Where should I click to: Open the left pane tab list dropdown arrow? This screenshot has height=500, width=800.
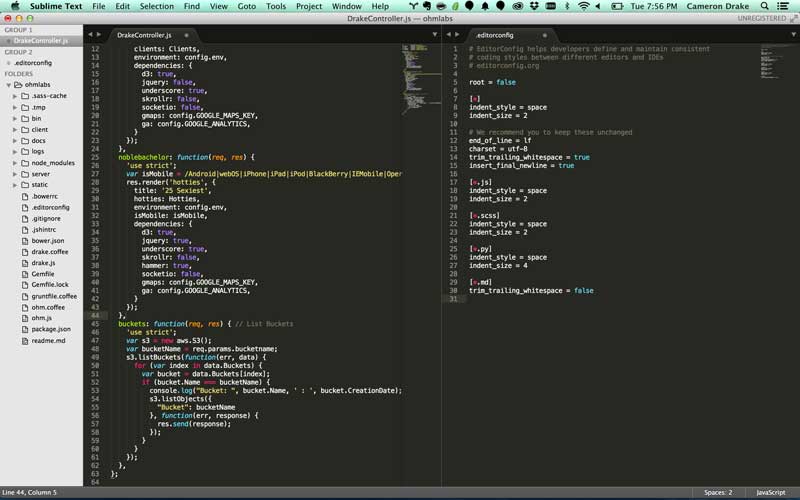coord(435,35)
